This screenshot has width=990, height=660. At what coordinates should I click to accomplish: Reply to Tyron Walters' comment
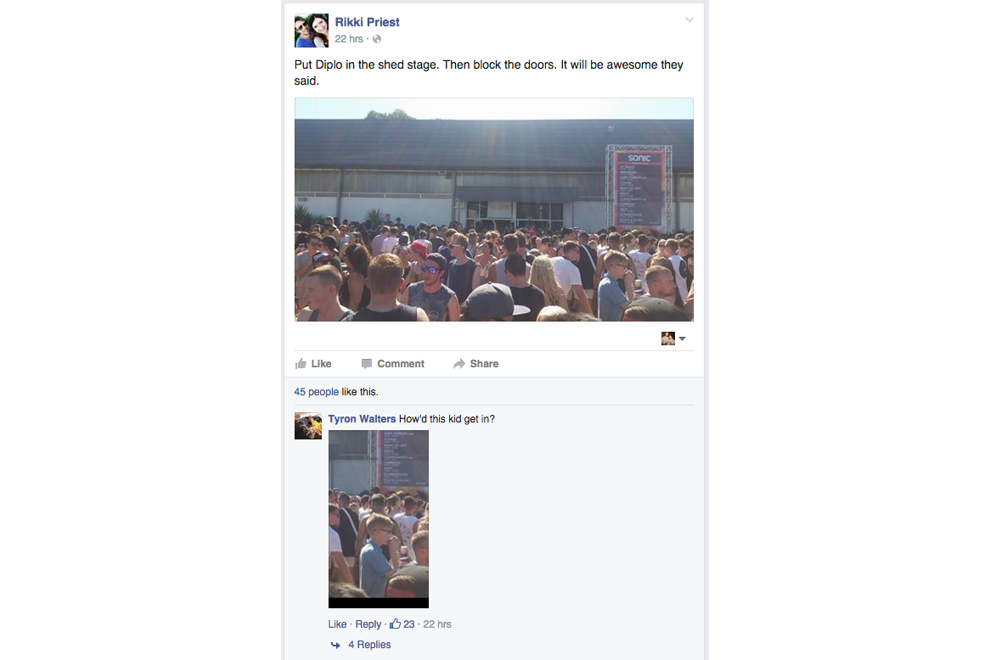pyautogui.click(x=368, y=624)
